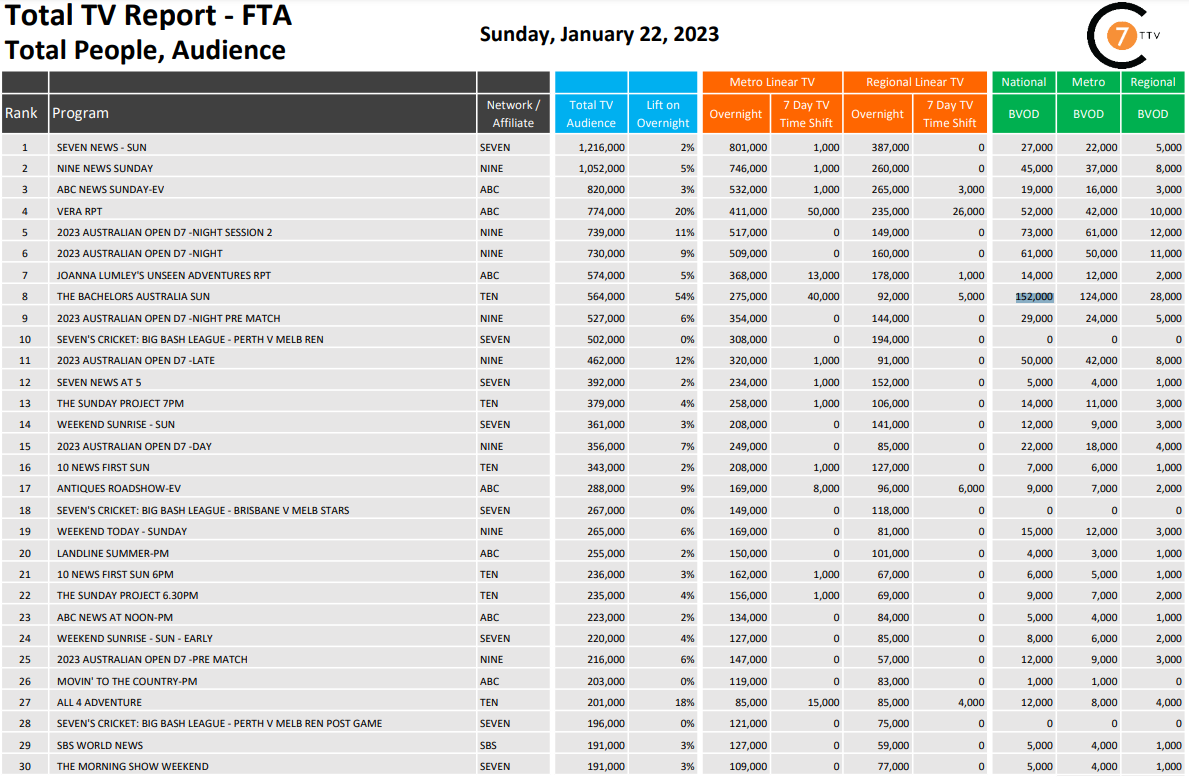
Task: Click the Program column header
Action: point(81,113)
